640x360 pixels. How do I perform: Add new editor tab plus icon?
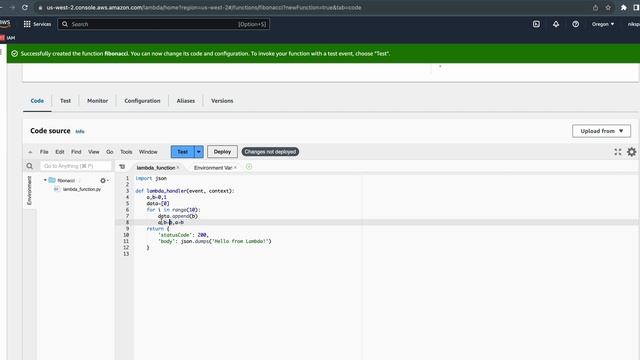pos(249,167)
